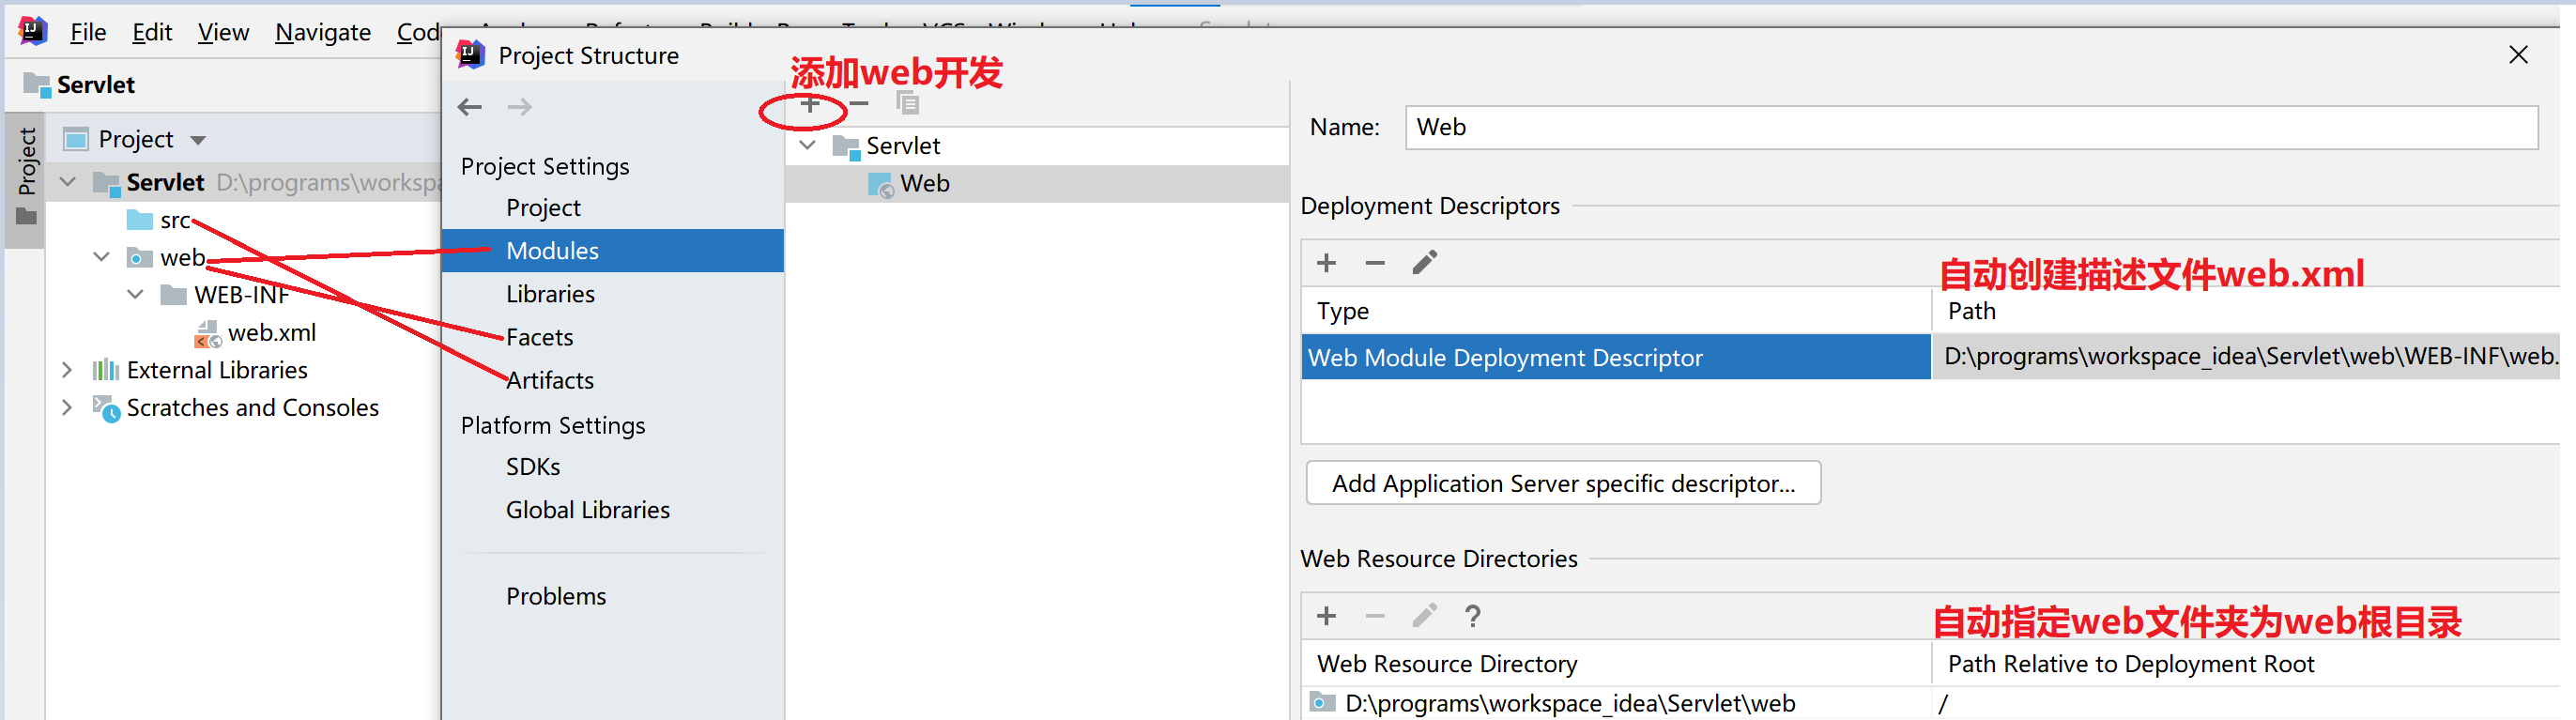The width and height of the screenshot is (2576, 720).
Task: Expand the External Libraries node
Action: 67,370
